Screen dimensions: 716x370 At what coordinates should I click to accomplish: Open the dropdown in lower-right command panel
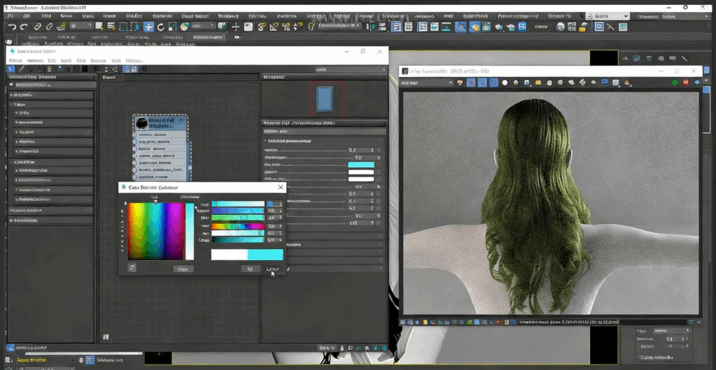pyautogui.click(x=671, y=330)
